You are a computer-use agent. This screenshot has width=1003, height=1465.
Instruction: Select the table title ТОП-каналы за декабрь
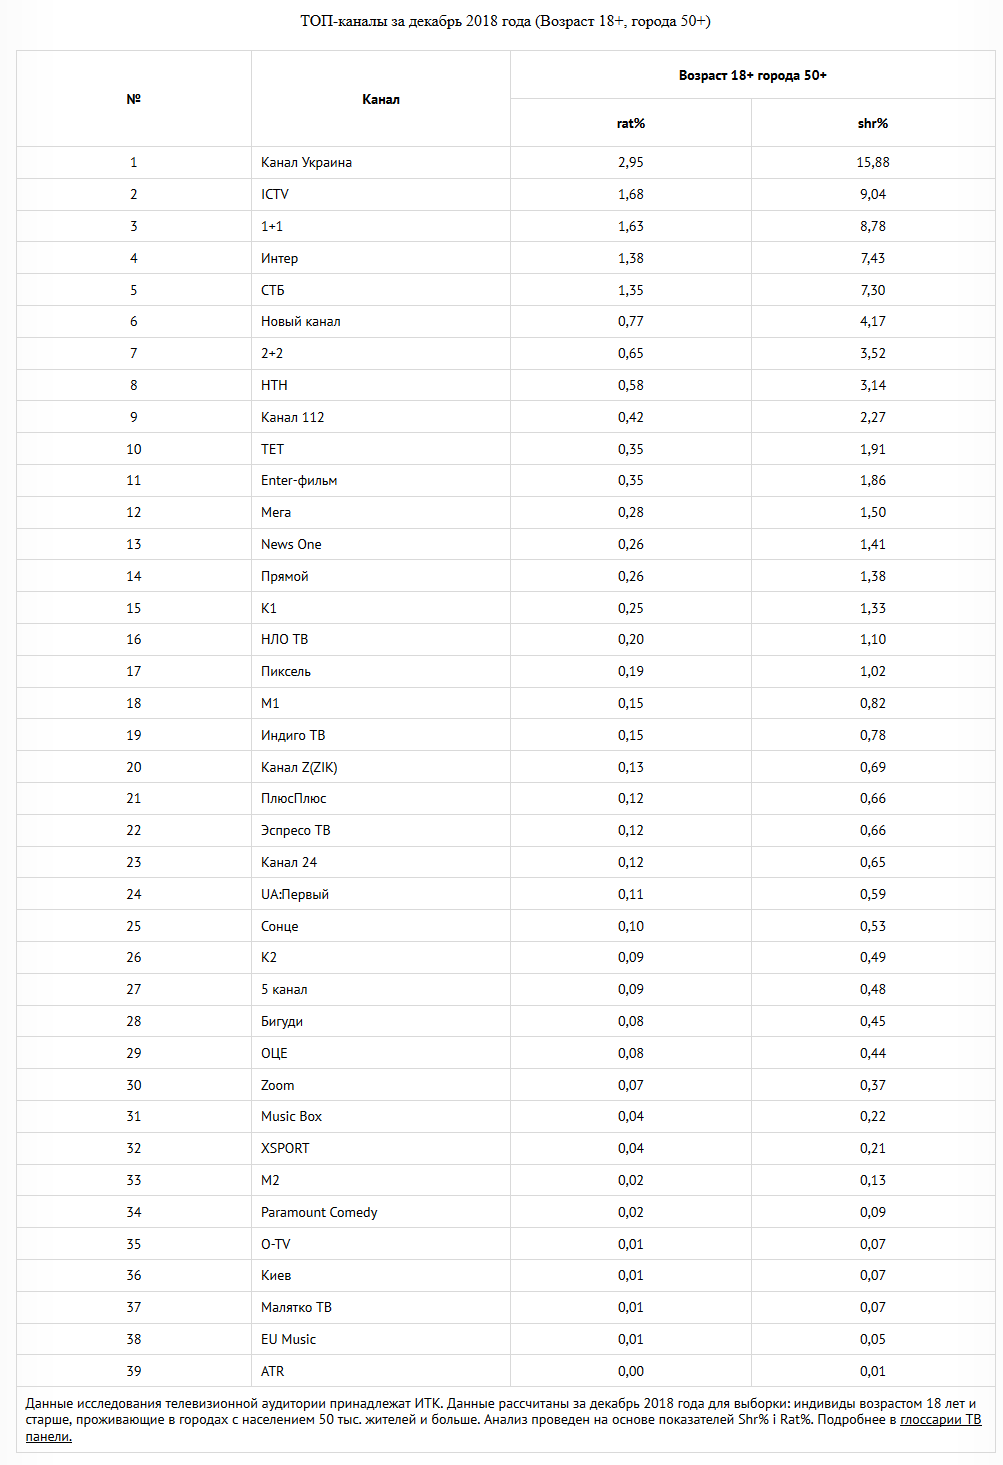coord(505,21)
